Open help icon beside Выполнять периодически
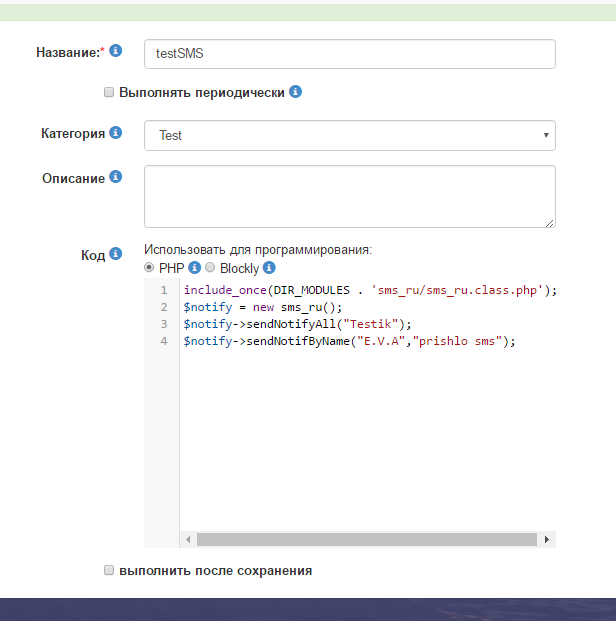The width and height of the screenshot is (616, 621). tap(296, 92)
